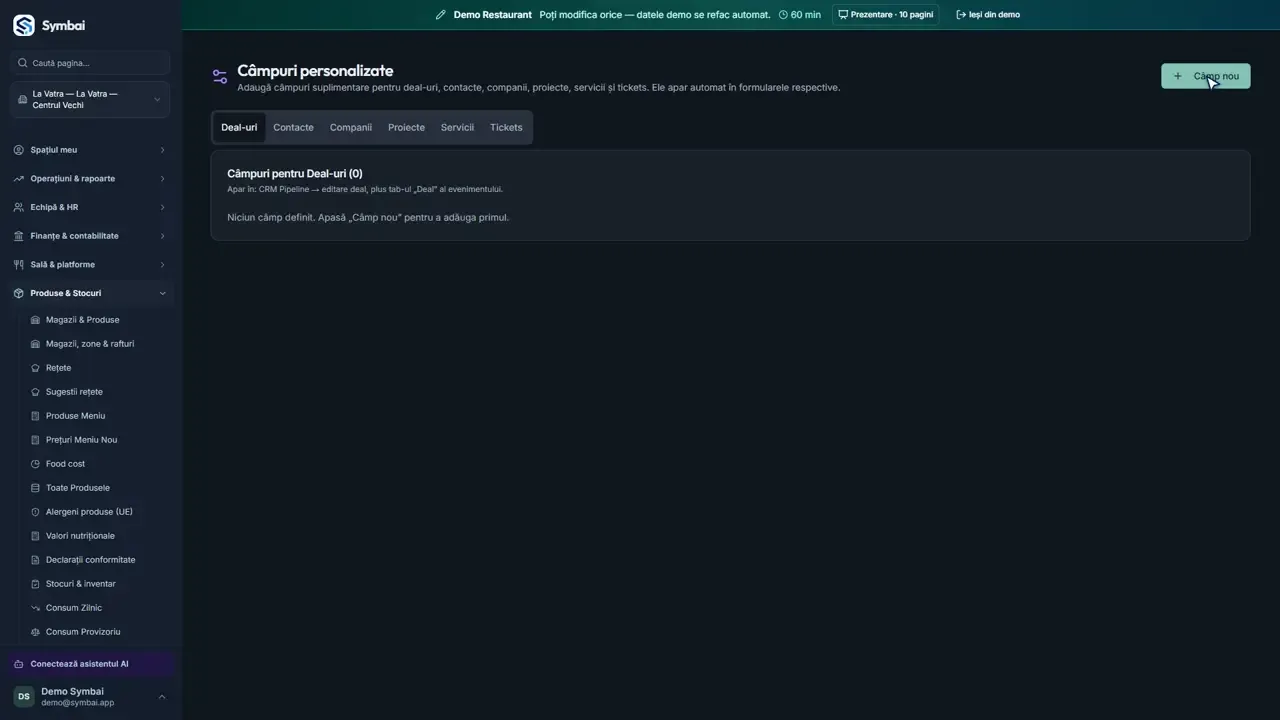Expand the Finanțe & contabilitate section
The height and width of the screenshot is (720, 1280).
tap(90, 236)
